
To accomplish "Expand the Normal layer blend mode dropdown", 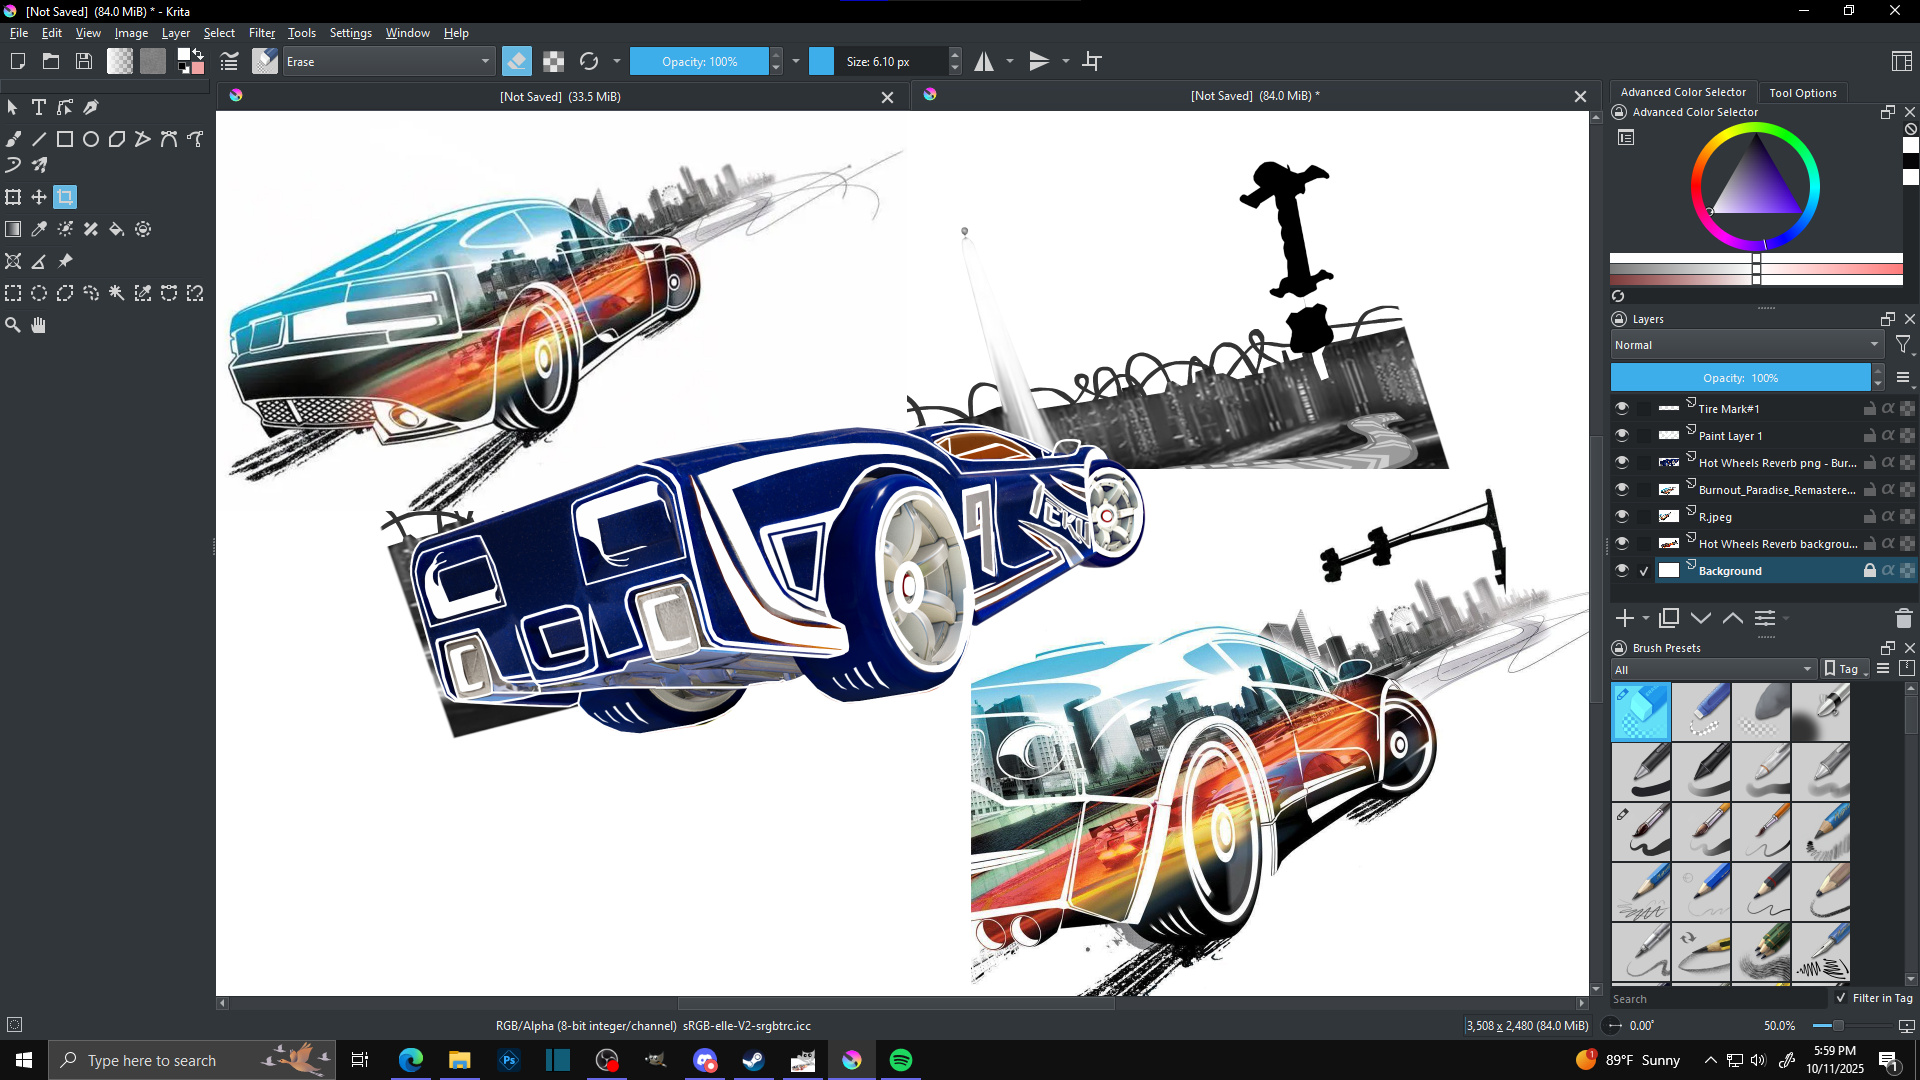I will [x=1746, y=345].
